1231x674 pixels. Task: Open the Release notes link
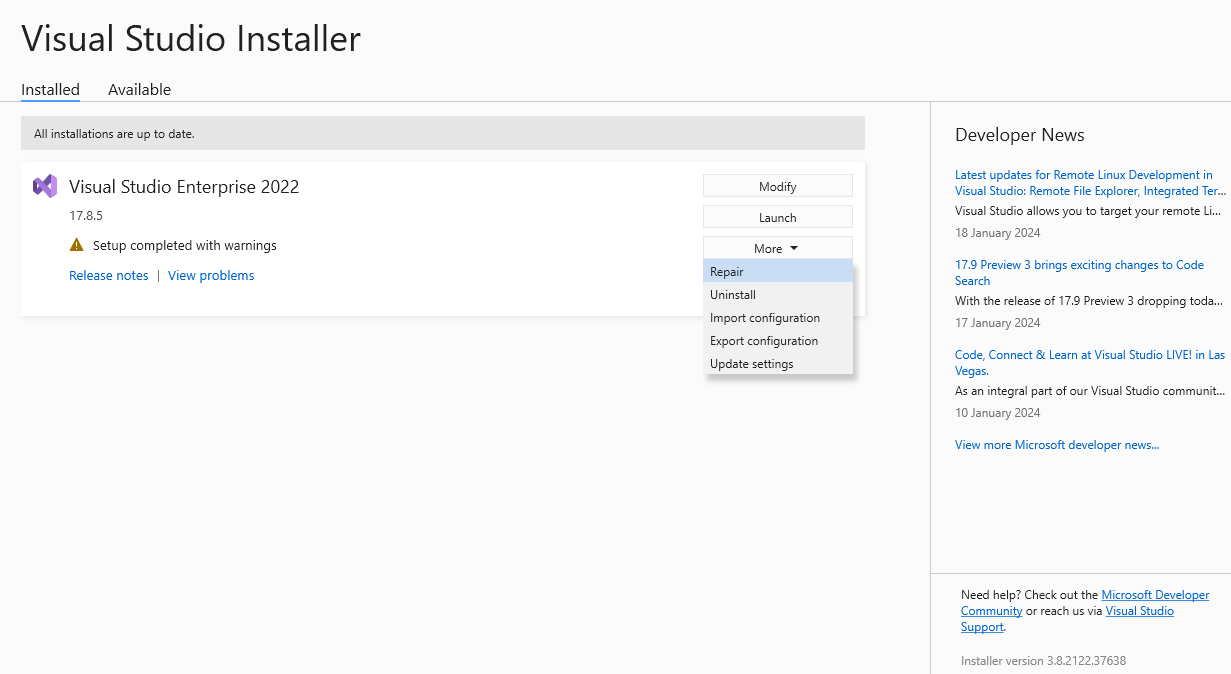109,275
